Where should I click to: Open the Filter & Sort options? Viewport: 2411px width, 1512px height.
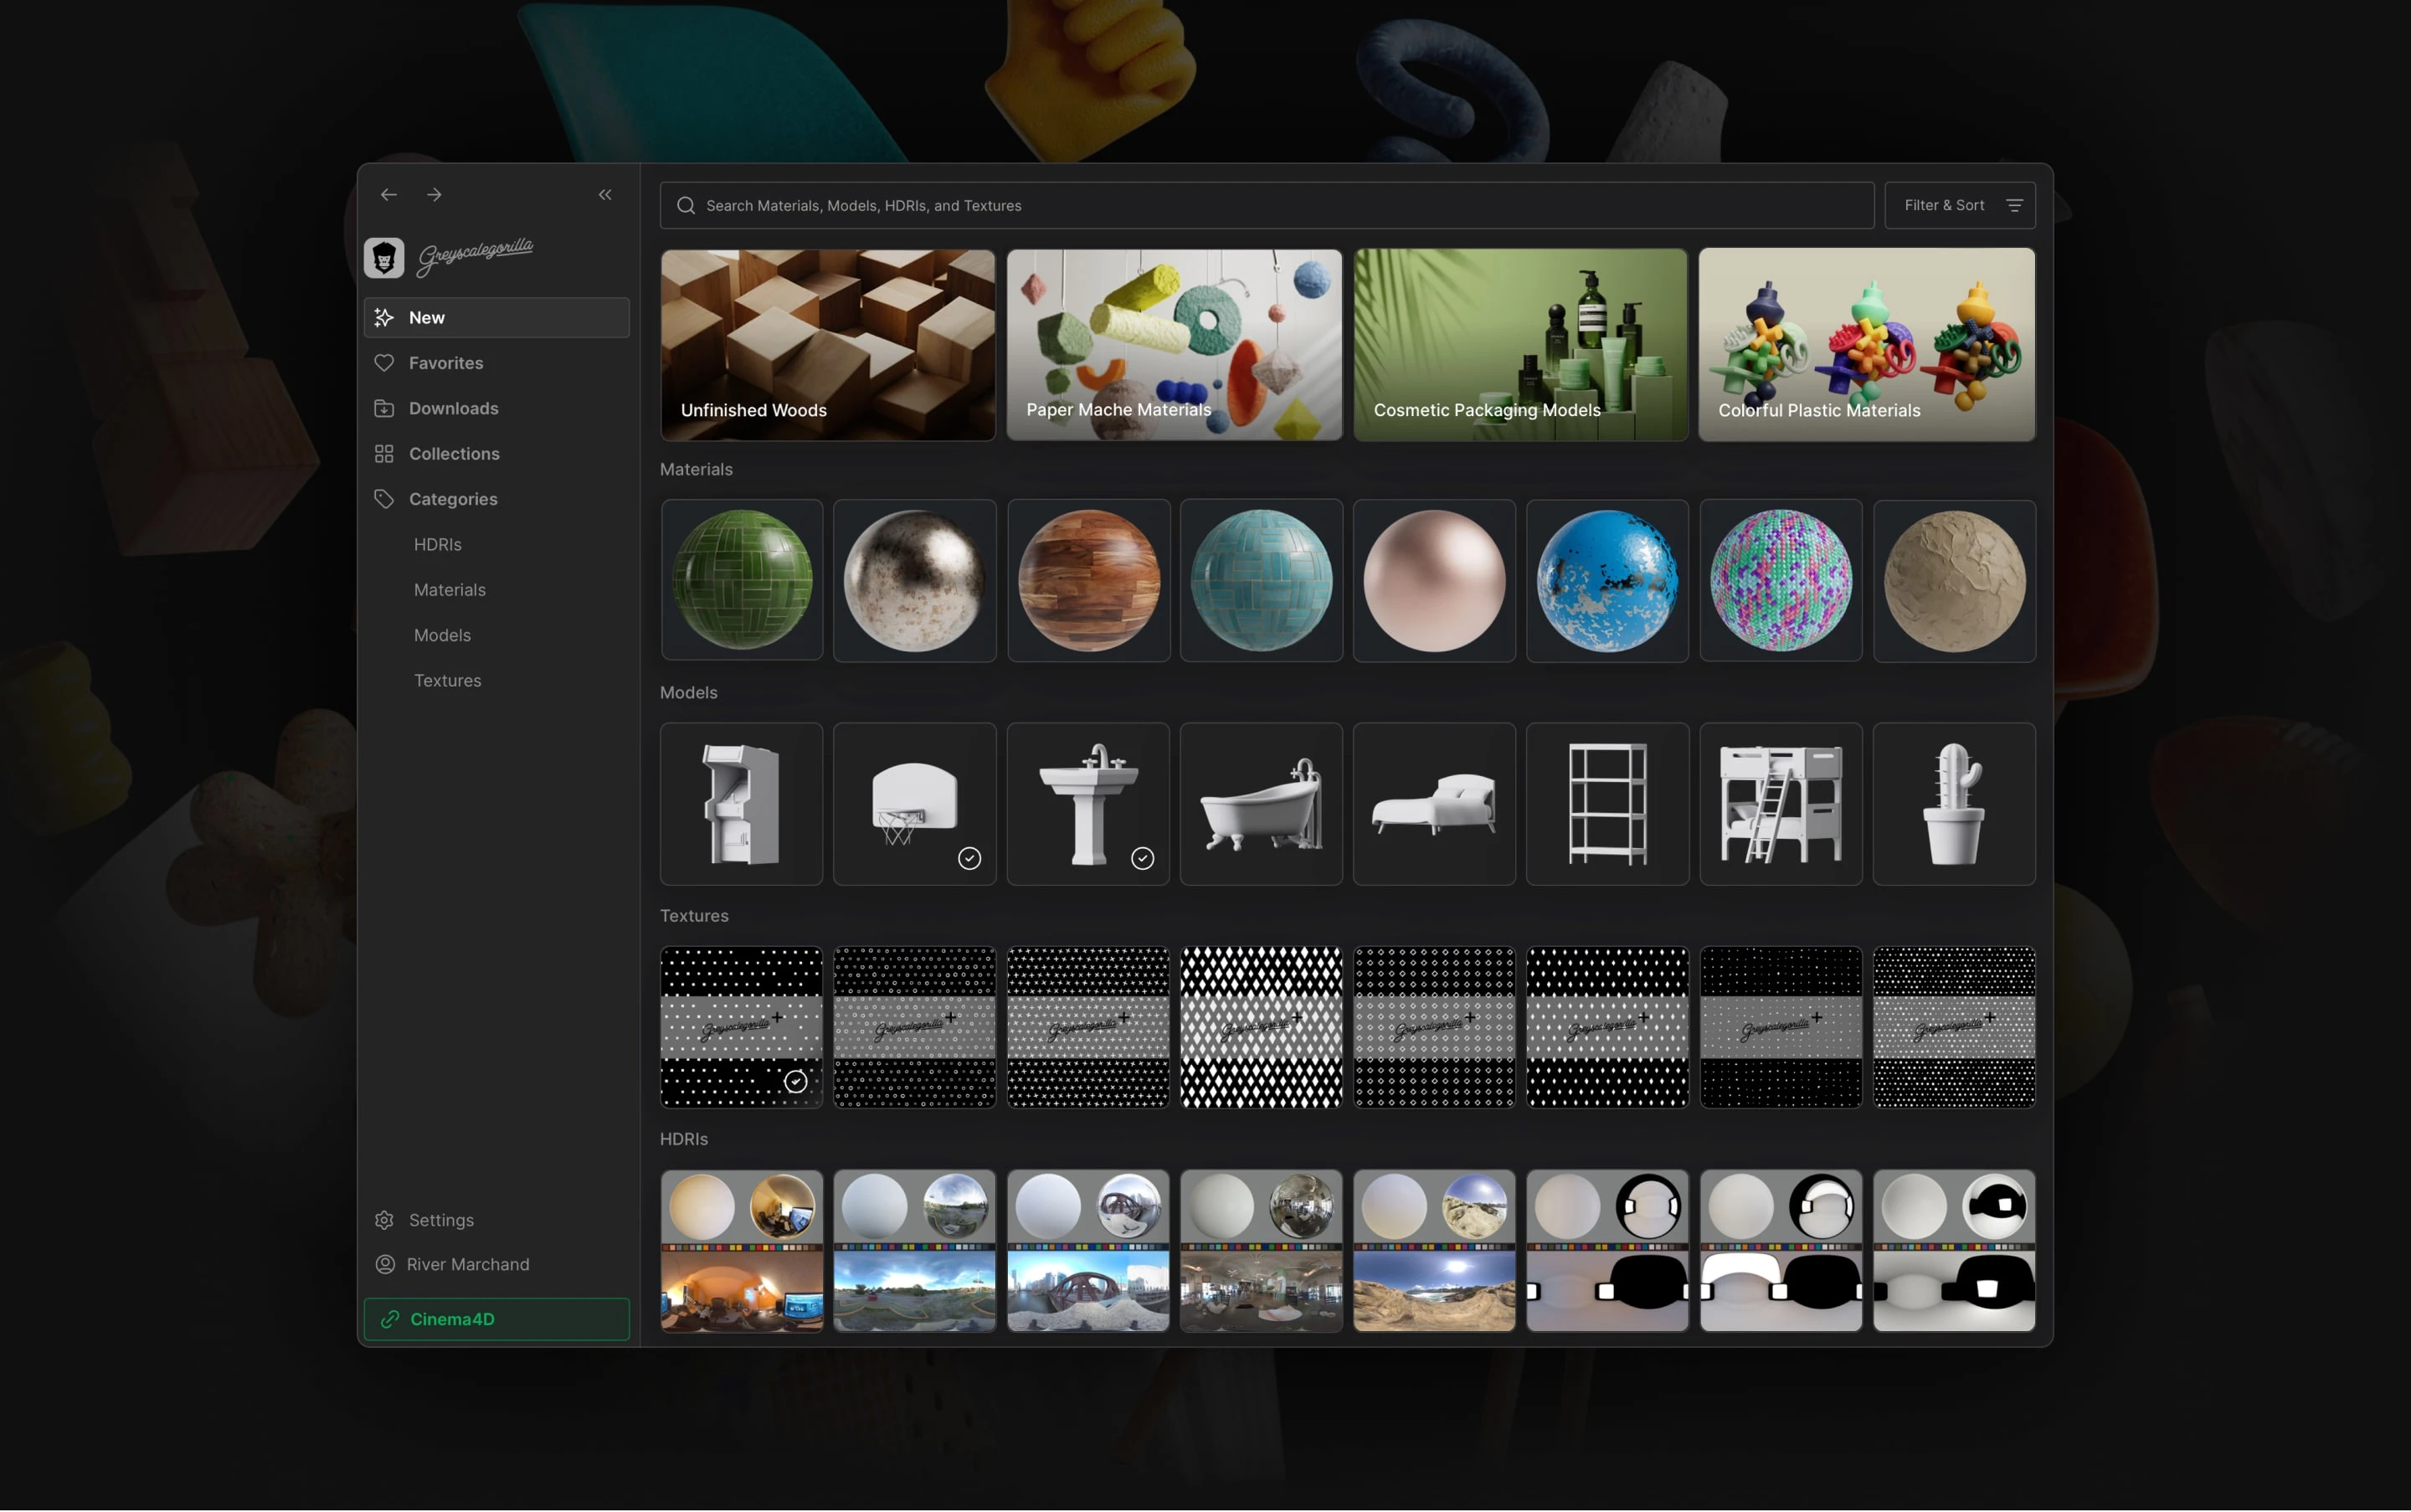point(1958,205)
